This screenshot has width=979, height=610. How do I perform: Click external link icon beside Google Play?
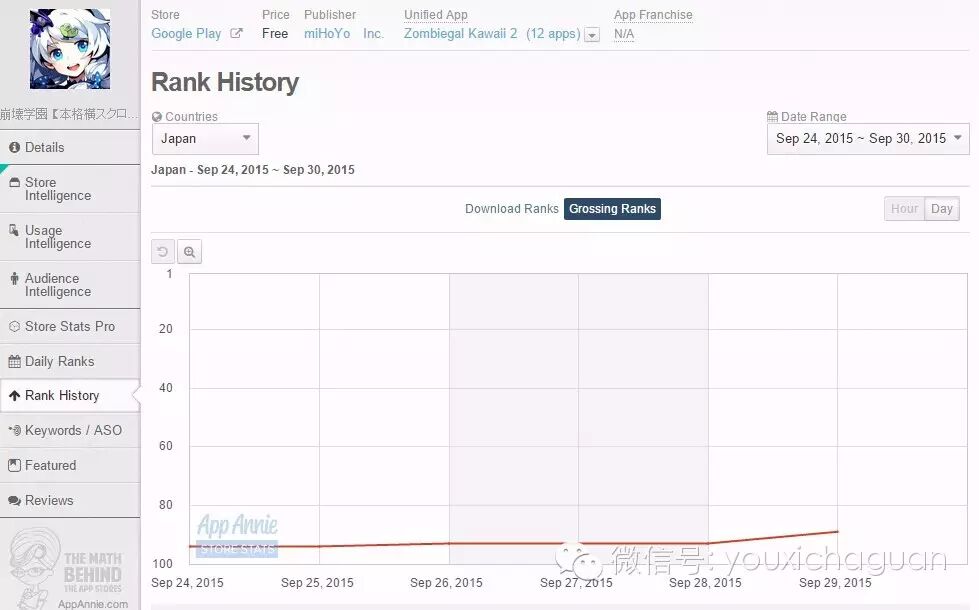236,33
